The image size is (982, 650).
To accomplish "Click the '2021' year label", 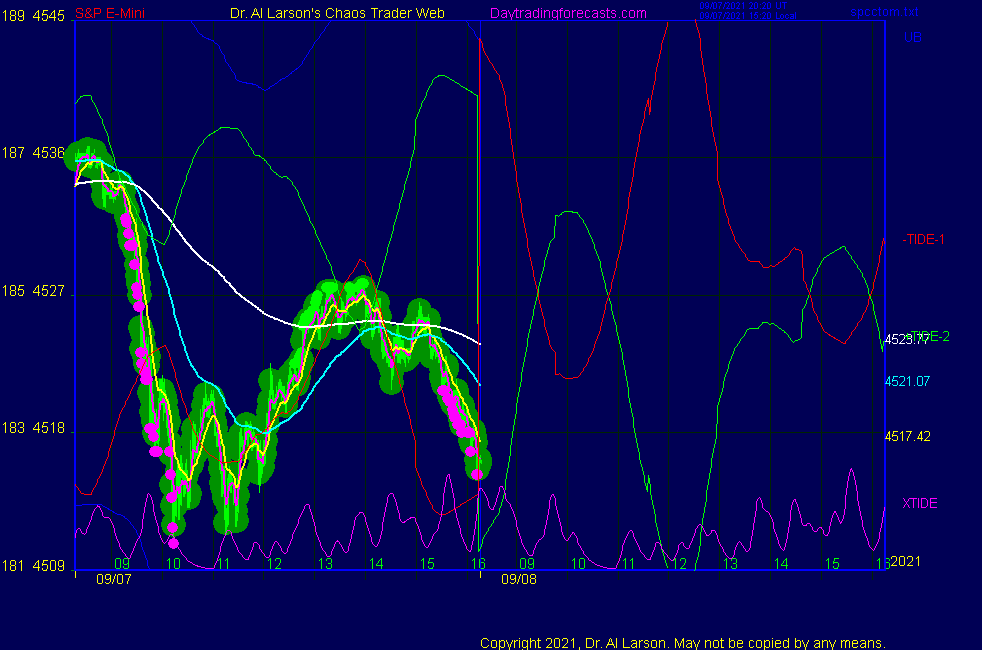I will tap(906, 561).
